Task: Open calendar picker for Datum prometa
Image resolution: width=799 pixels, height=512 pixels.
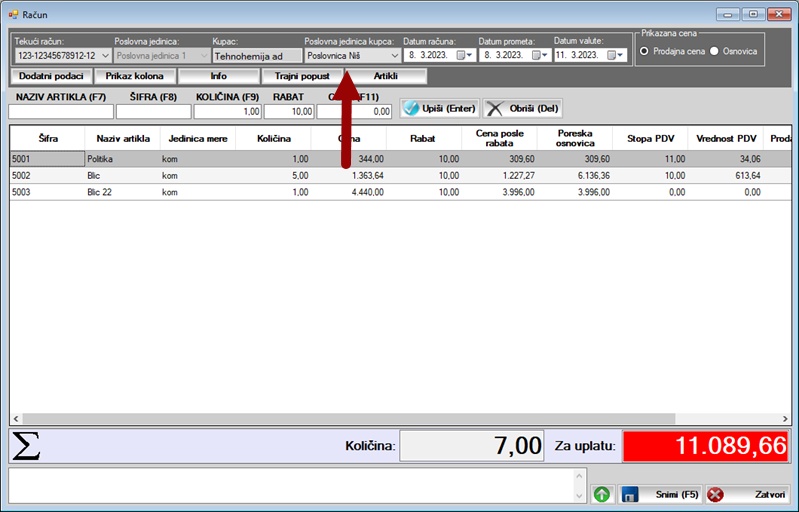Action: click(x=539, y=55)
